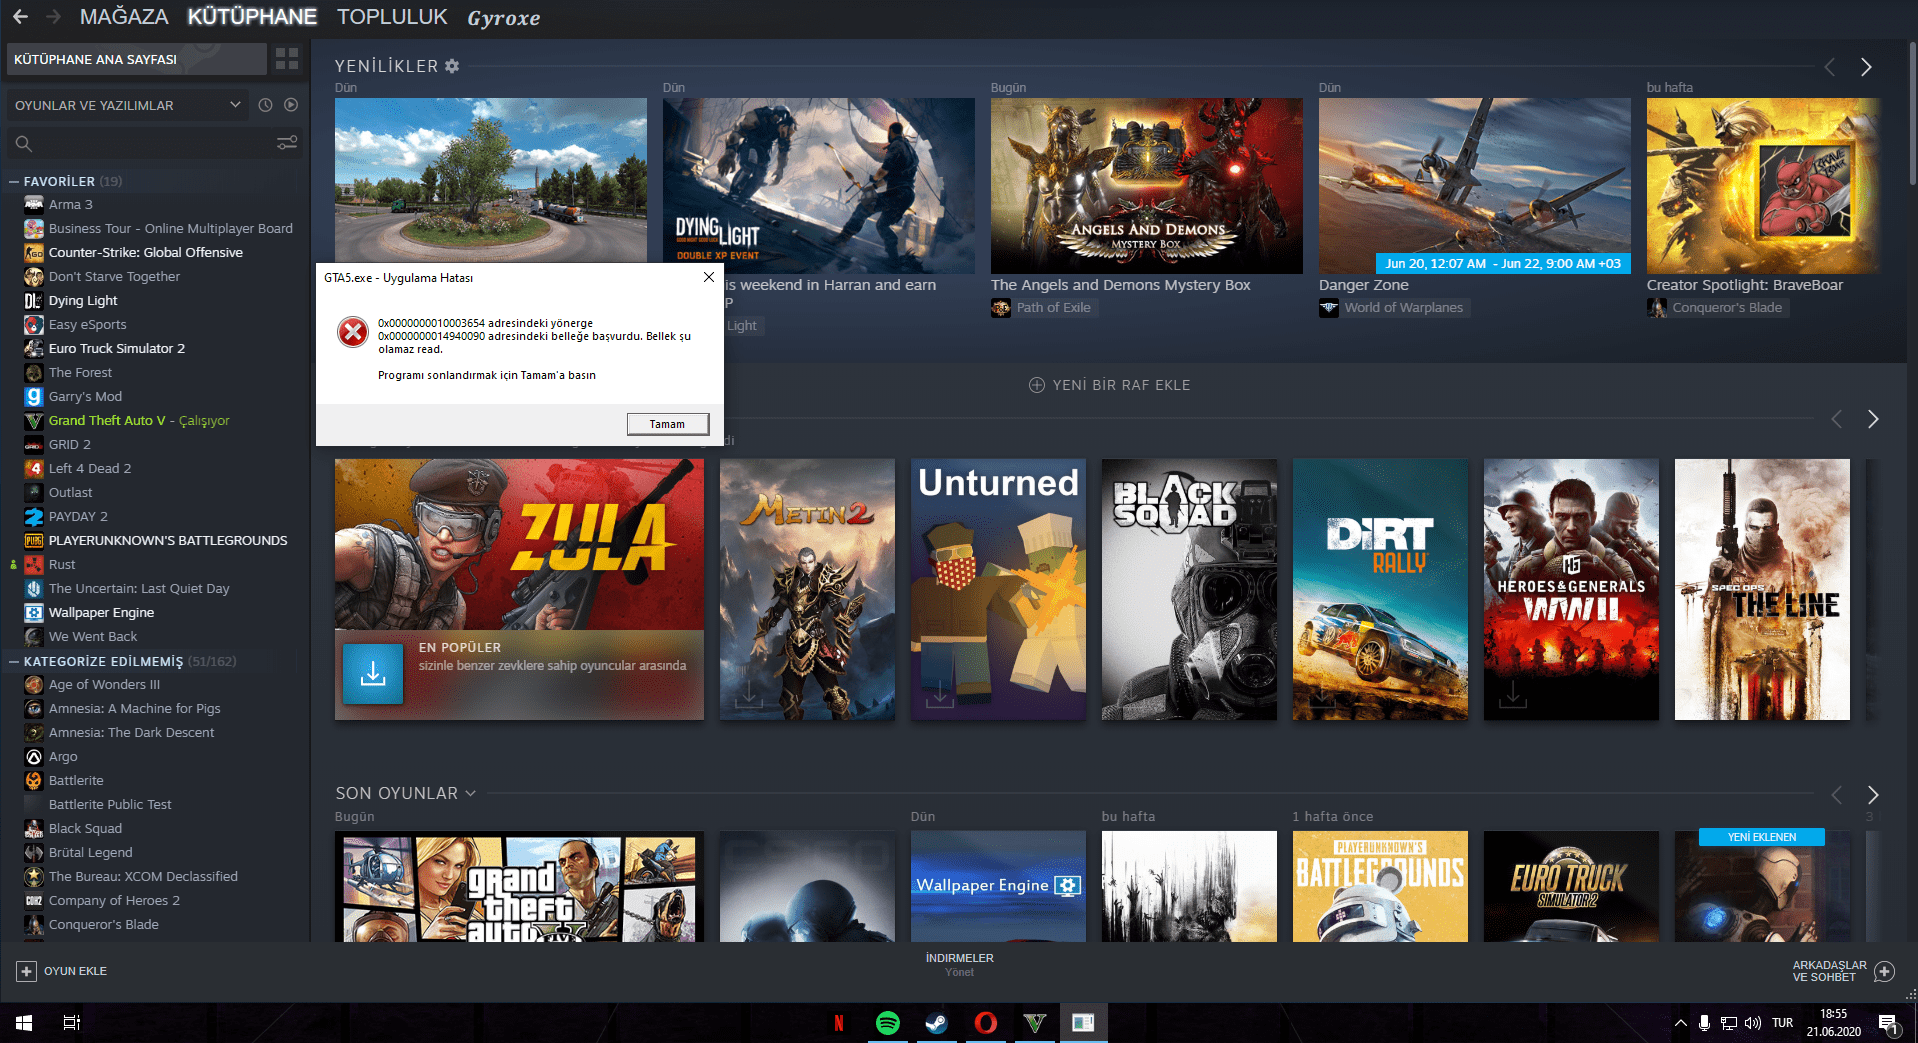Image resolution: width=1918 pixels, height=1043 pixels.
Task: Click the Garry's Mod icon
Action: [34, 397]
